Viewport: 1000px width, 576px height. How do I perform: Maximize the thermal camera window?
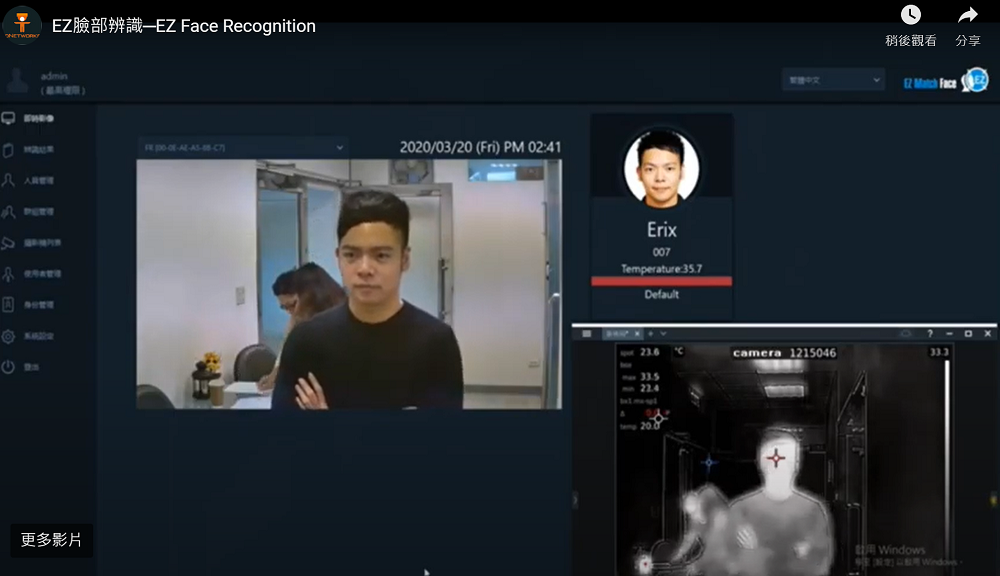(968, 334)
